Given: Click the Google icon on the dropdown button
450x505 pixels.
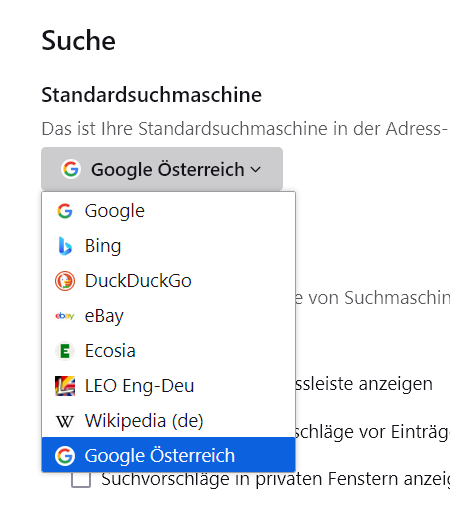Looking at the screenshot, I should pos(71,169).
